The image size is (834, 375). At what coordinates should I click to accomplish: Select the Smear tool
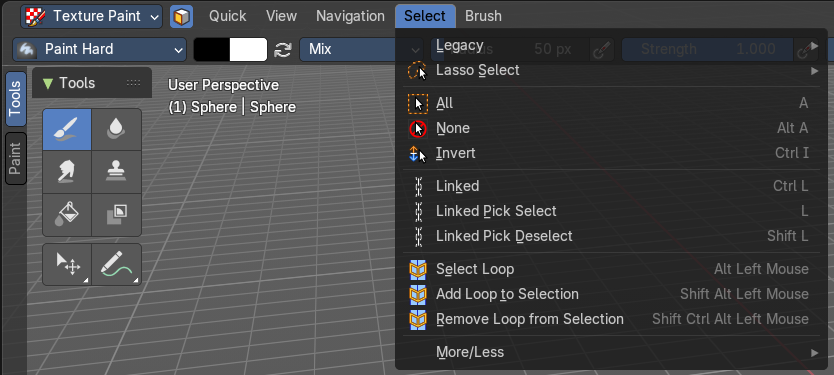click(67, 172)
